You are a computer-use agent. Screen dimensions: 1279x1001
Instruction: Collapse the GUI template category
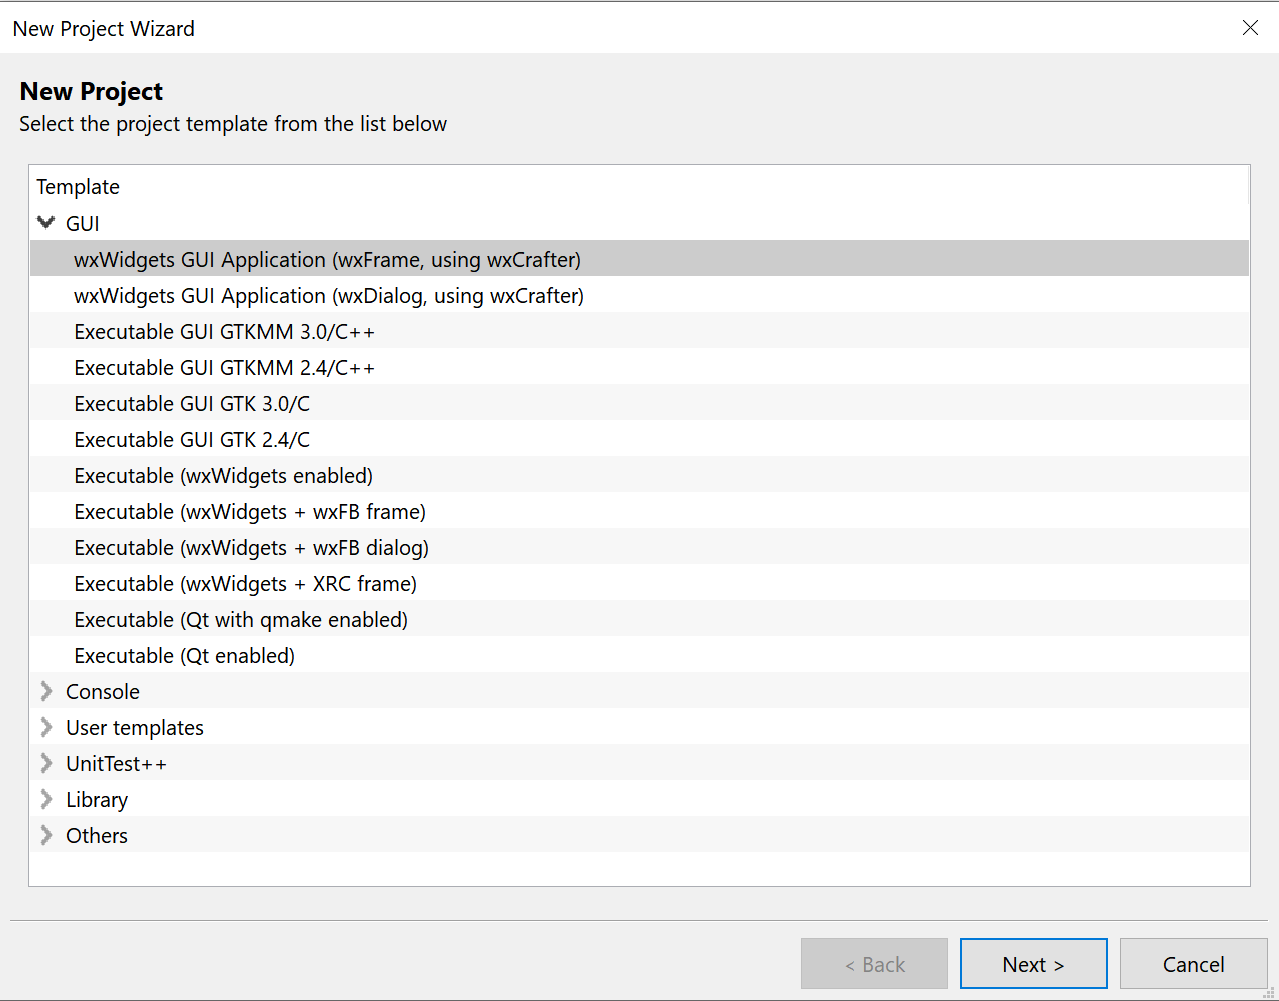coord(45,222)
